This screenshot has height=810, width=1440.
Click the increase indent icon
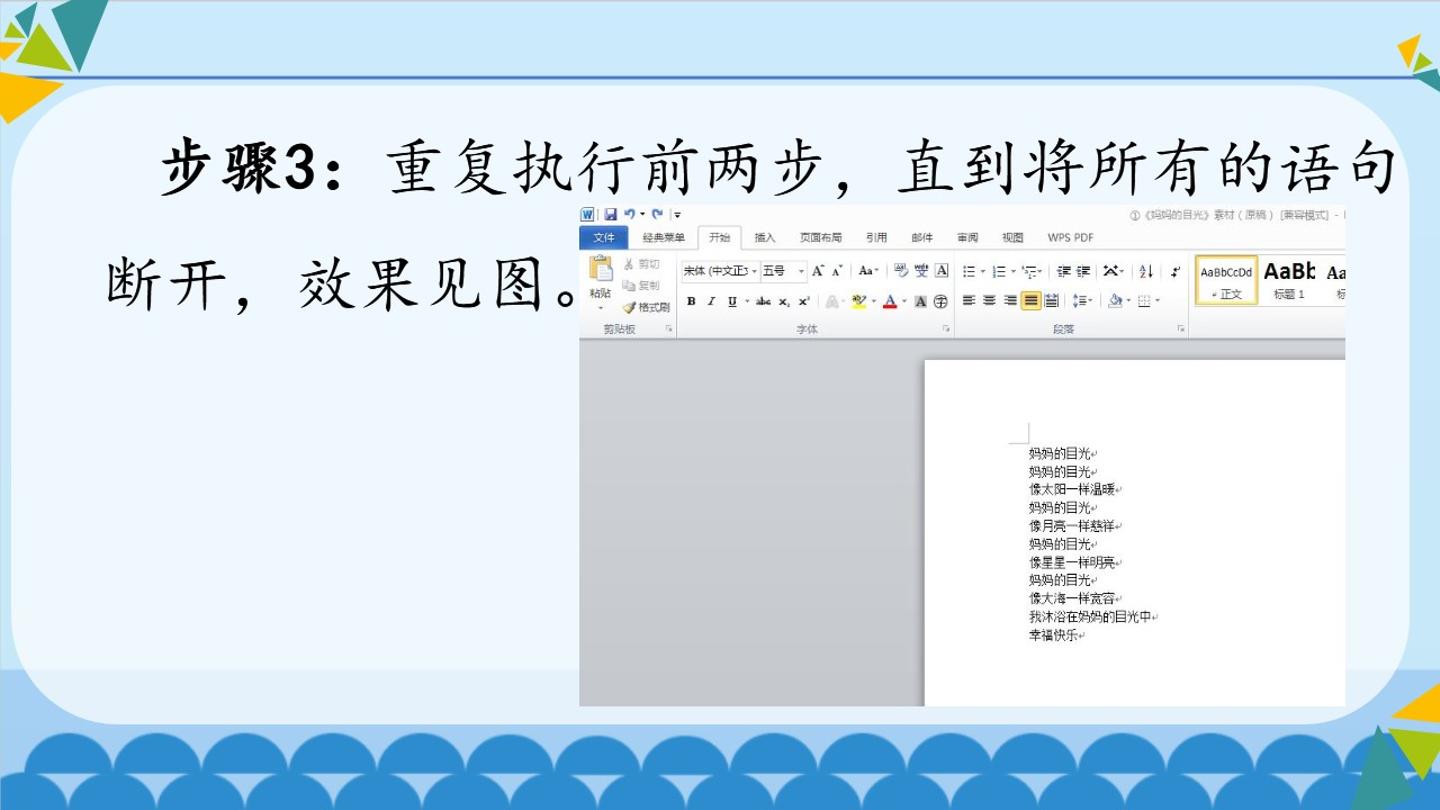click(1083, 271)
